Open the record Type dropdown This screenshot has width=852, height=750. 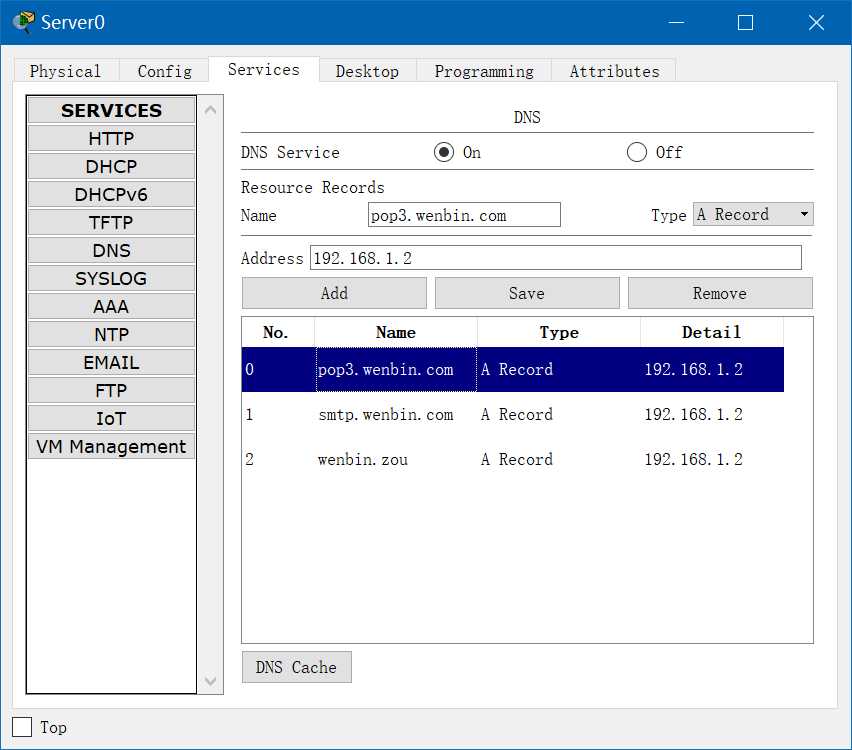pos(753,214)
